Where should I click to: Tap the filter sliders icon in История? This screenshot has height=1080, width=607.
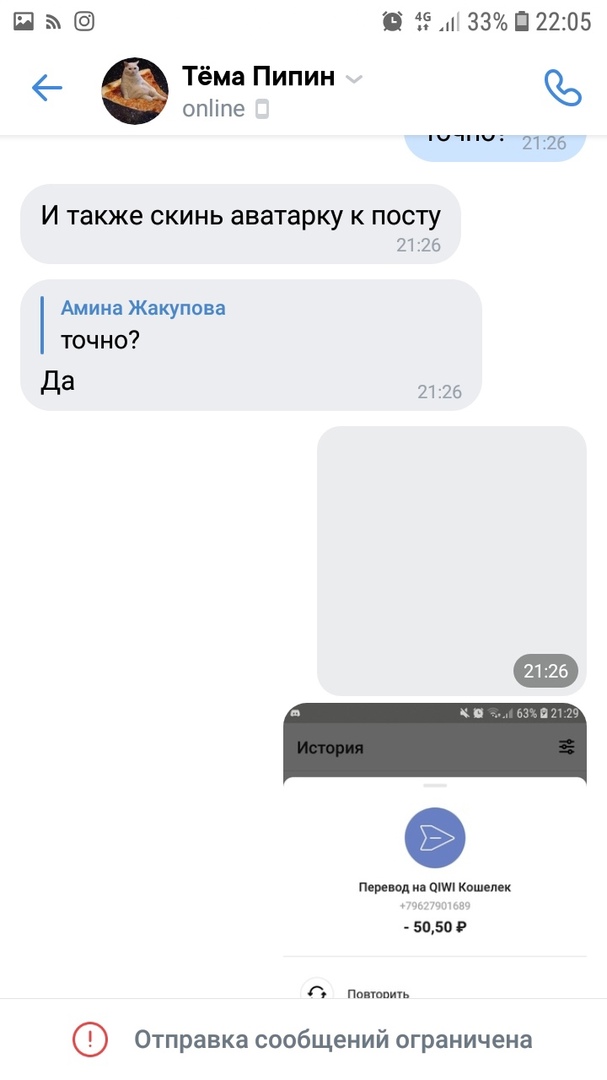coord(566,747)
